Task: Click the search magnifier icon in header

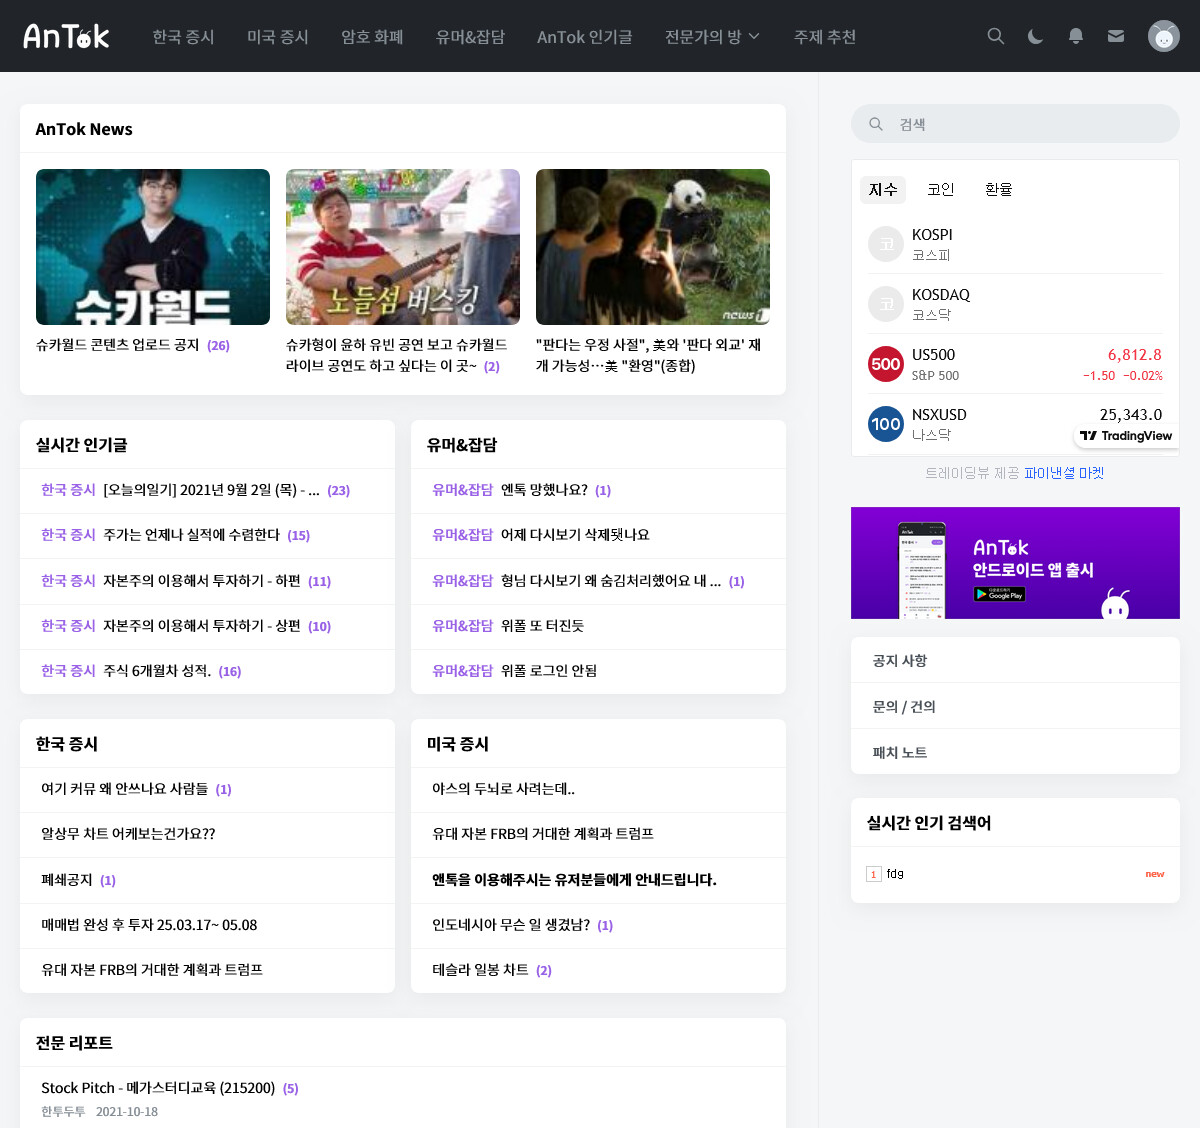Action: click(x=996, y=36)
